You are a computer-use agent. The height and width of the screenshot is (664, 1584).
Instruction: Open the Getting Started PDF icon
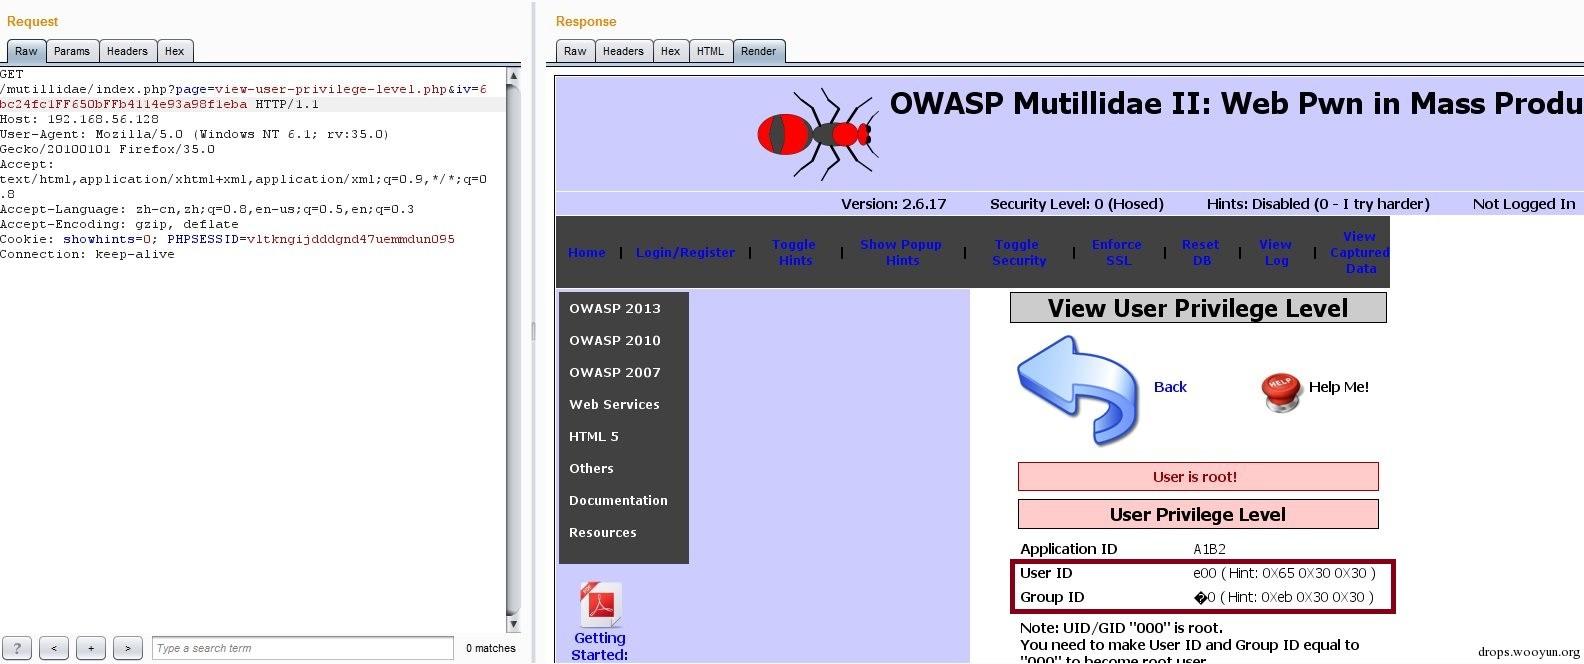pos(600,605)
